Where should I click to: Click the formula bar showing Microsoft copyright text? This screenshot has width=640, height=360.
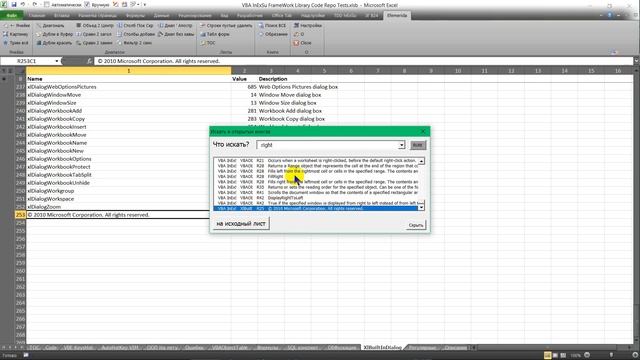tap(363, 61)
